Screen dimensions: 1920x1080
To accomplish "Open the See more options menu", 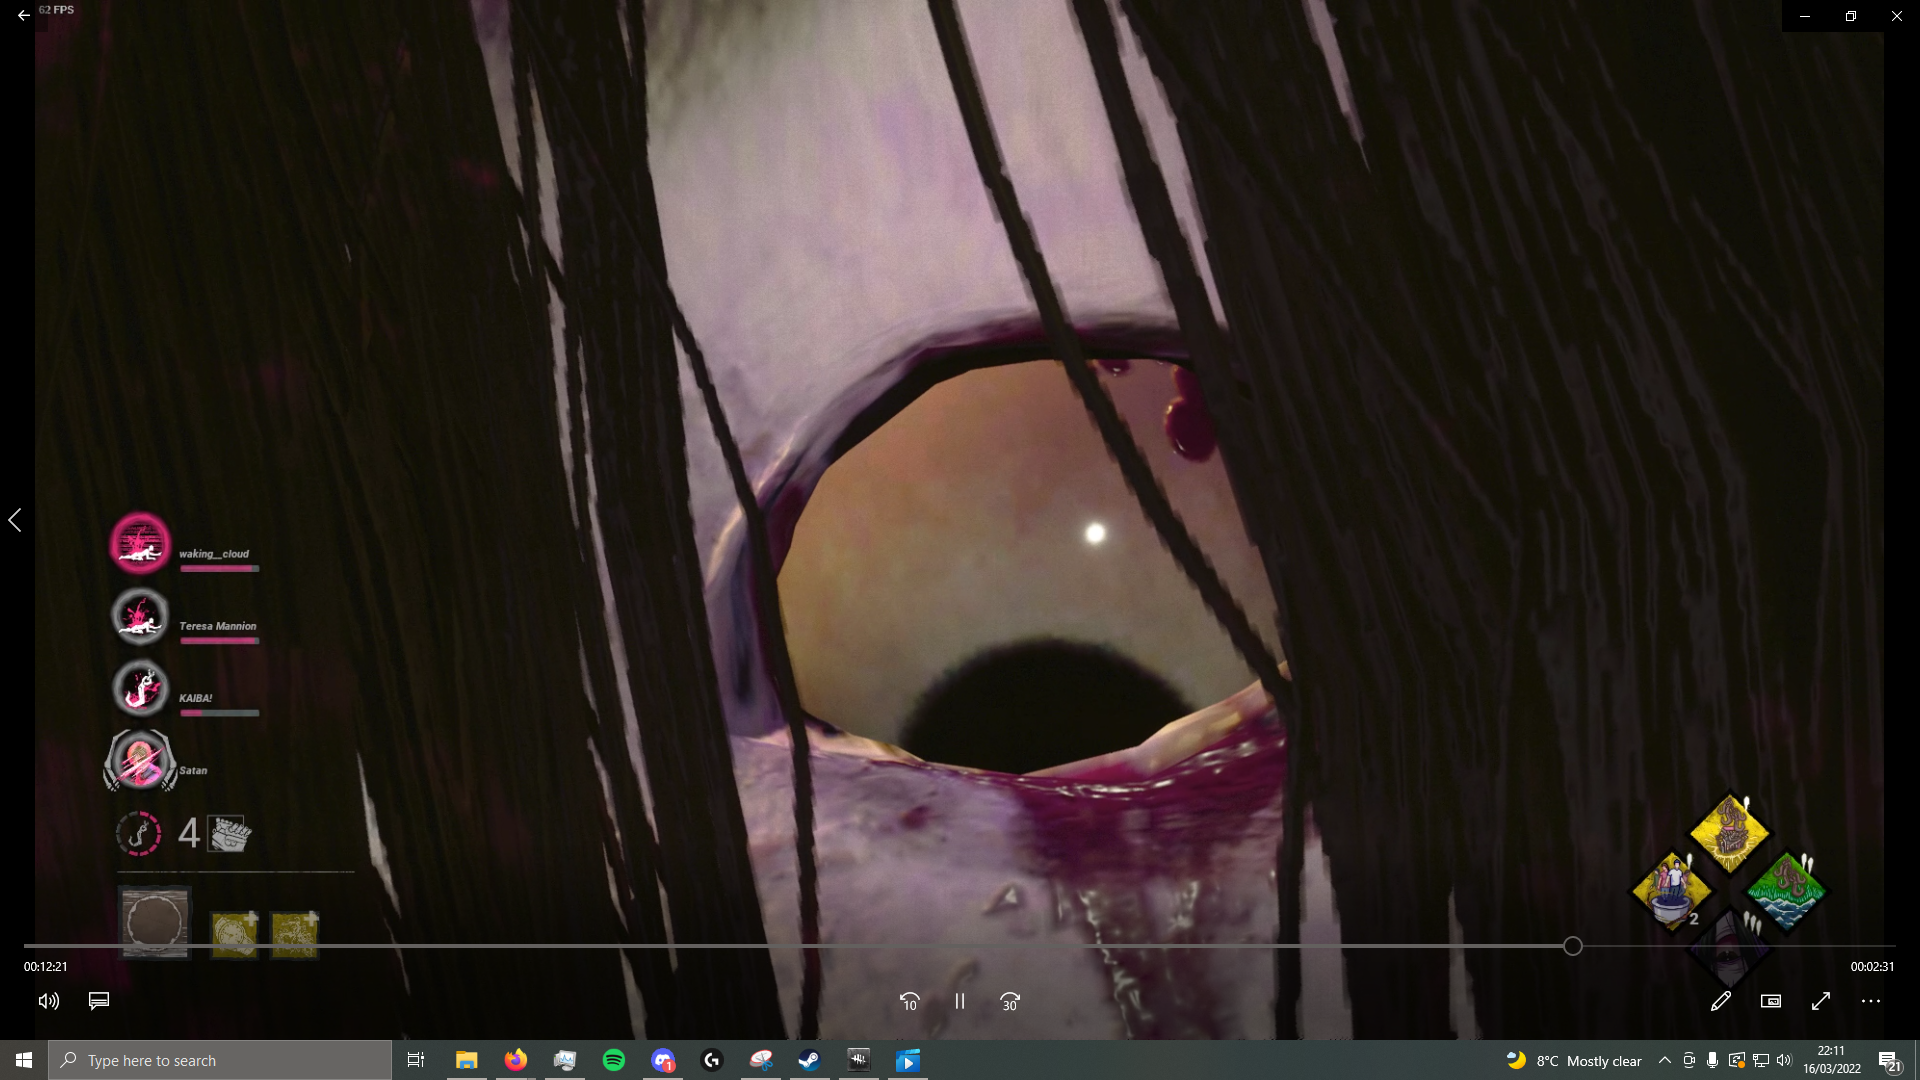I will click(1870, 1001).
